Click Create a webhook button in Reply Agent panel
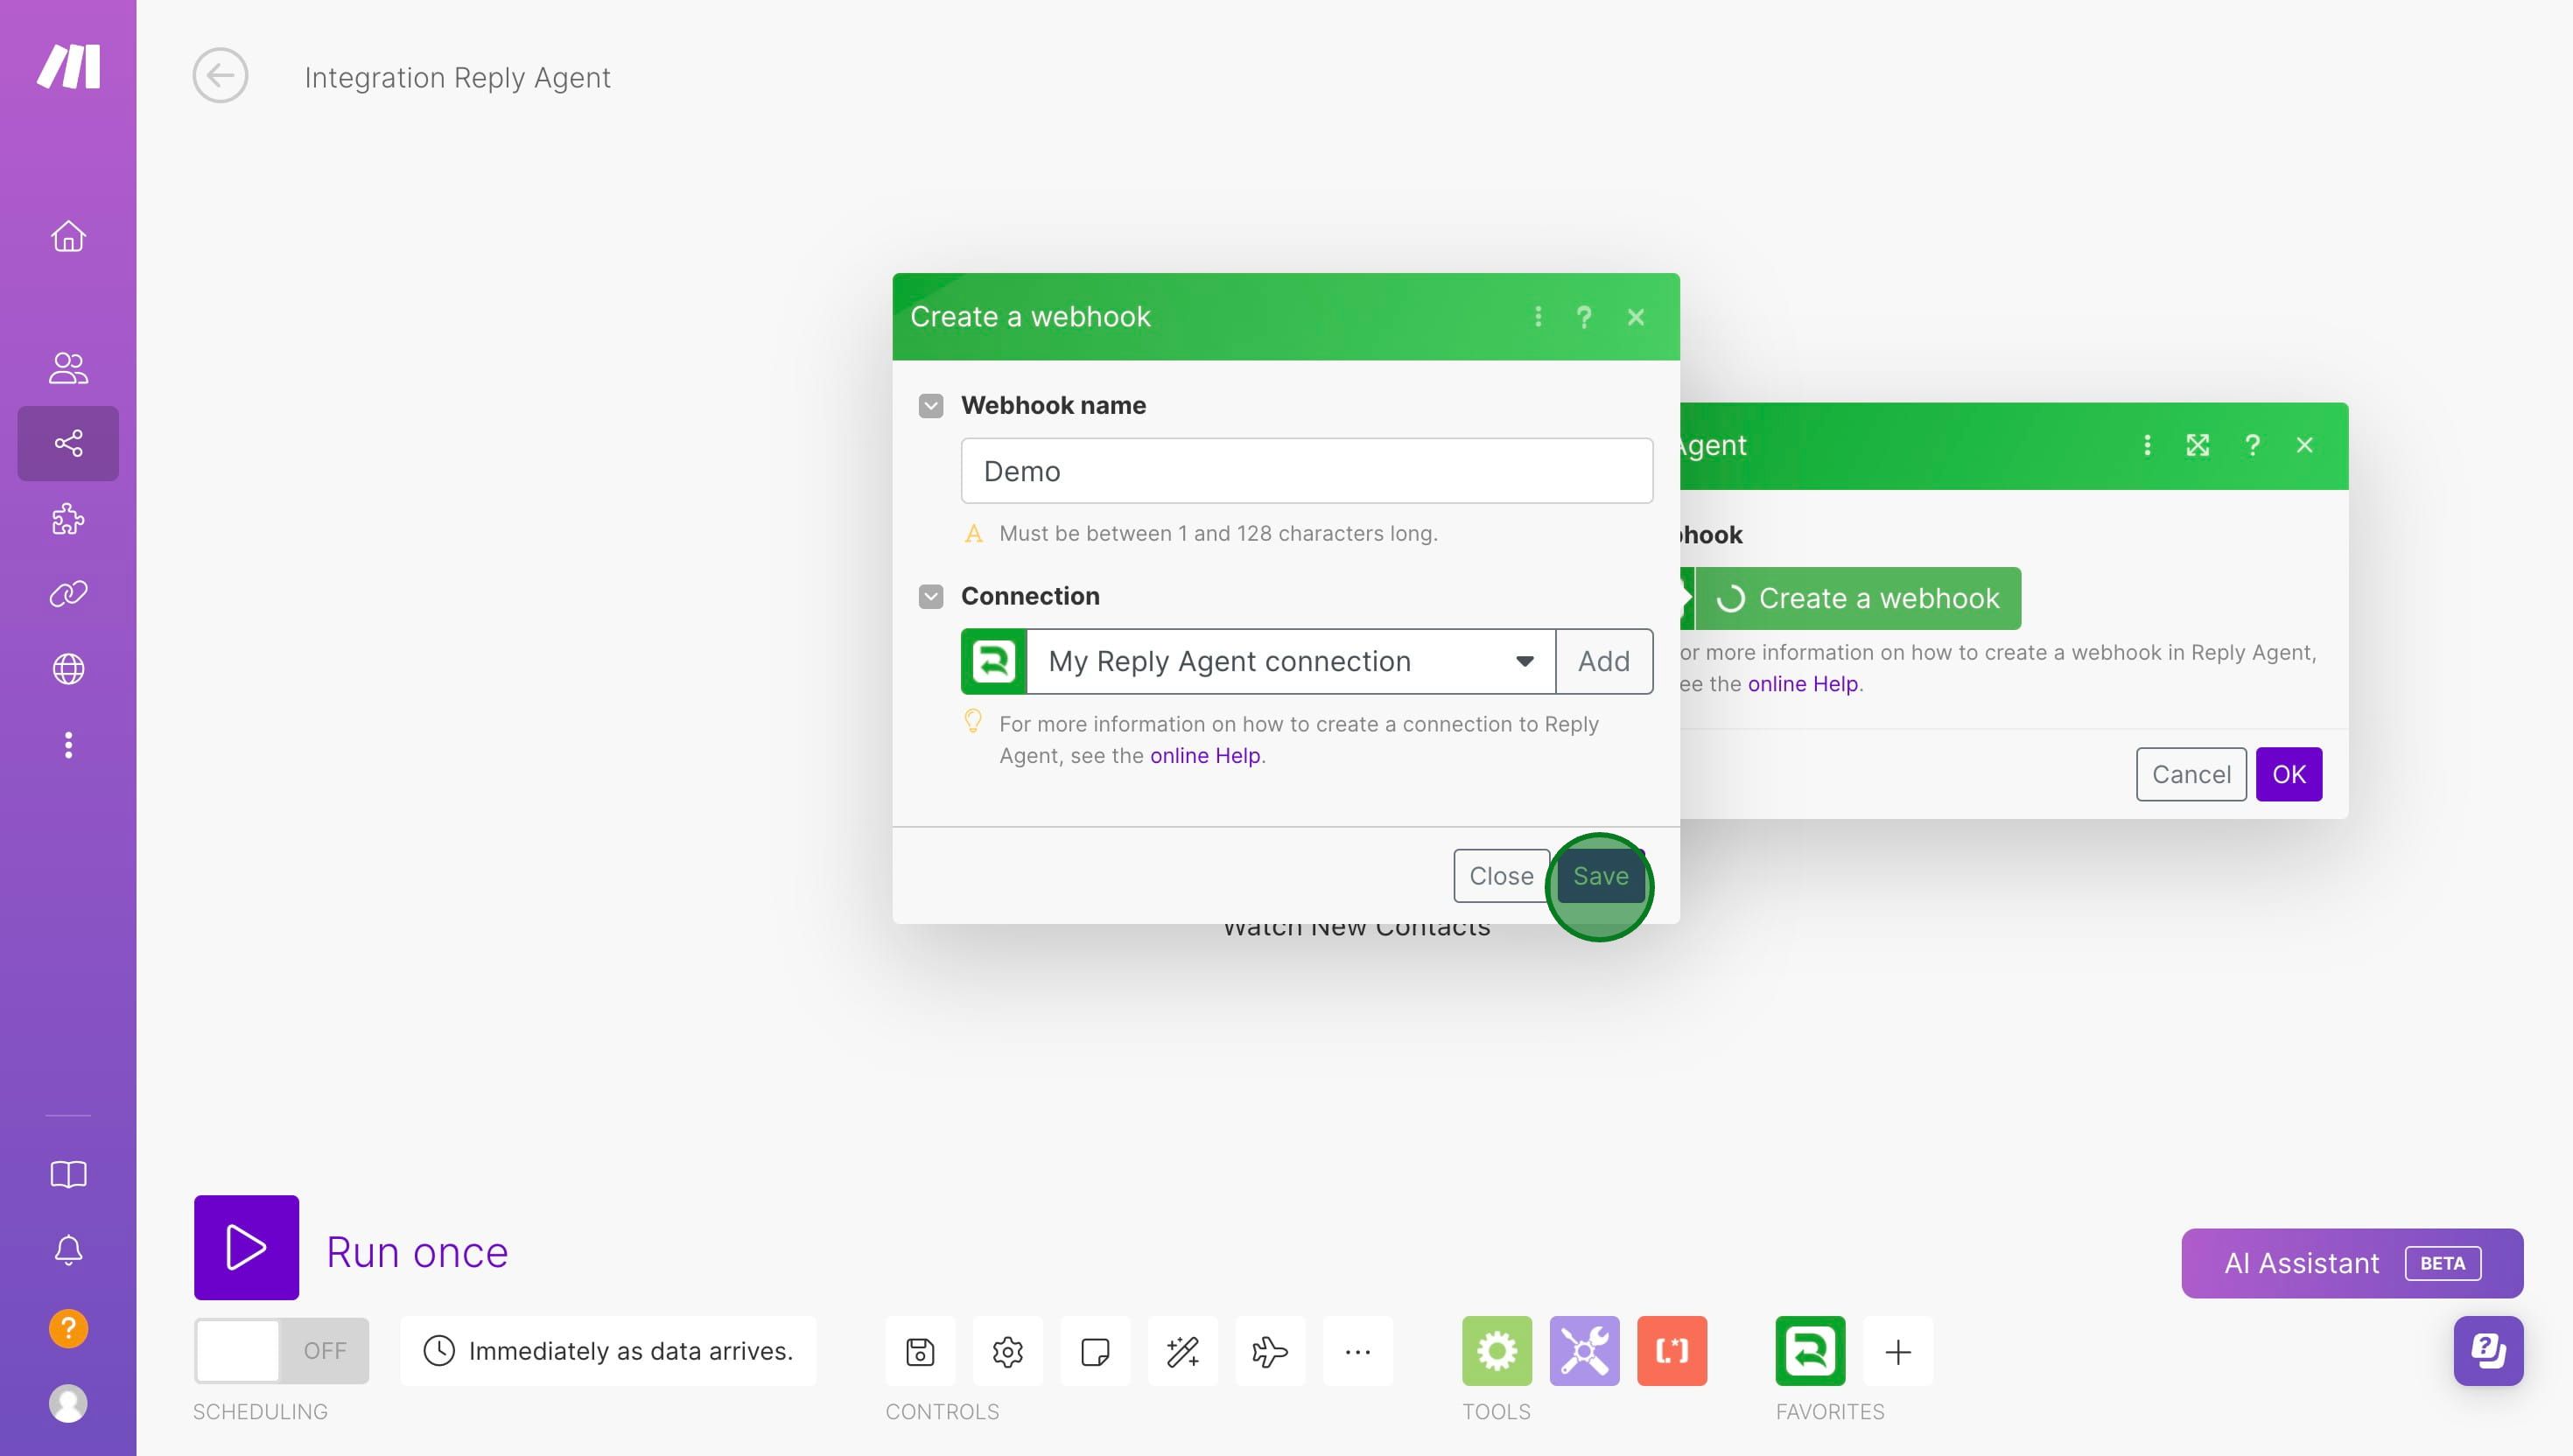Viewport: 2573px width, 1456px height. pos(1857,598)
